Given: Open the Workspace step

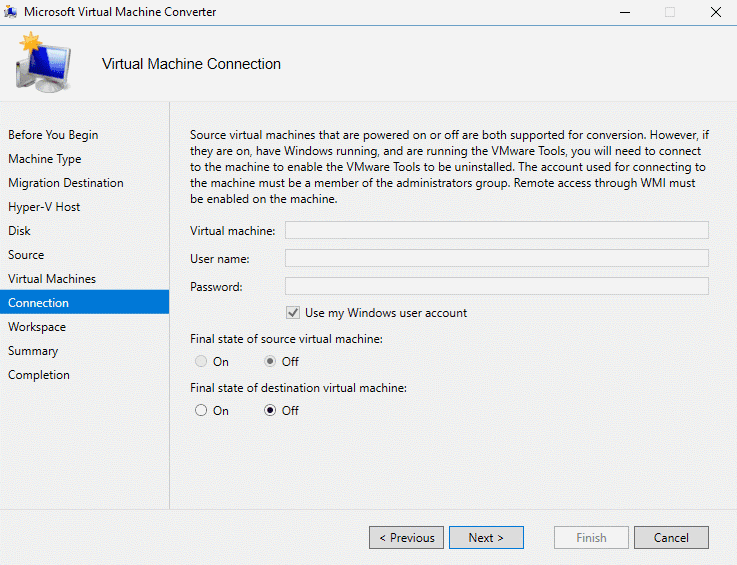Looking at the screenshot, I should (x=37, y=327).
